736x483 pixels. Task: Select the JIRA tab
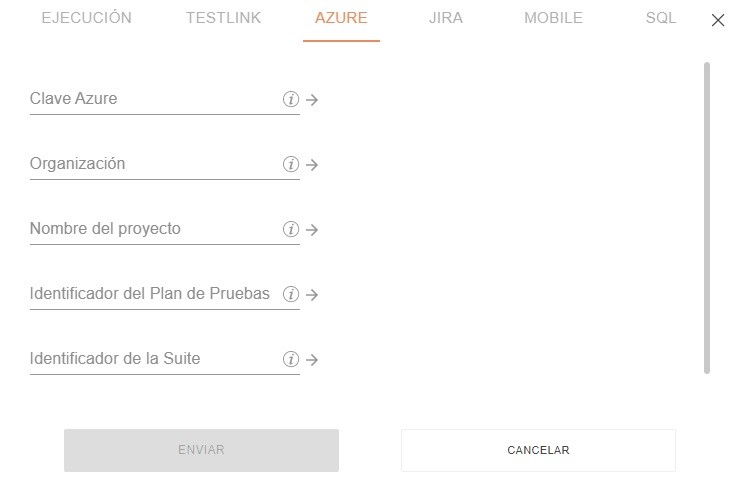(445, 18)
